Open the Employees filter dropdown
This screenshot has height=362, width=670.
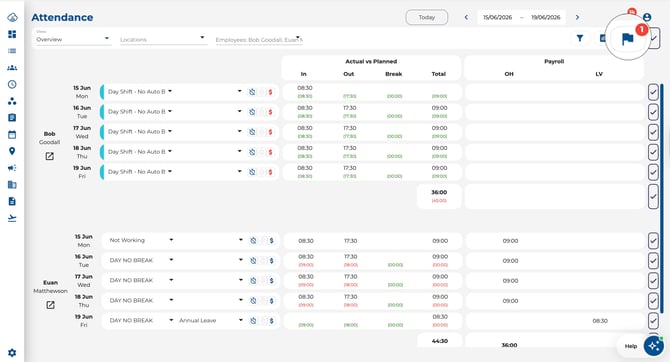(259, 39)
